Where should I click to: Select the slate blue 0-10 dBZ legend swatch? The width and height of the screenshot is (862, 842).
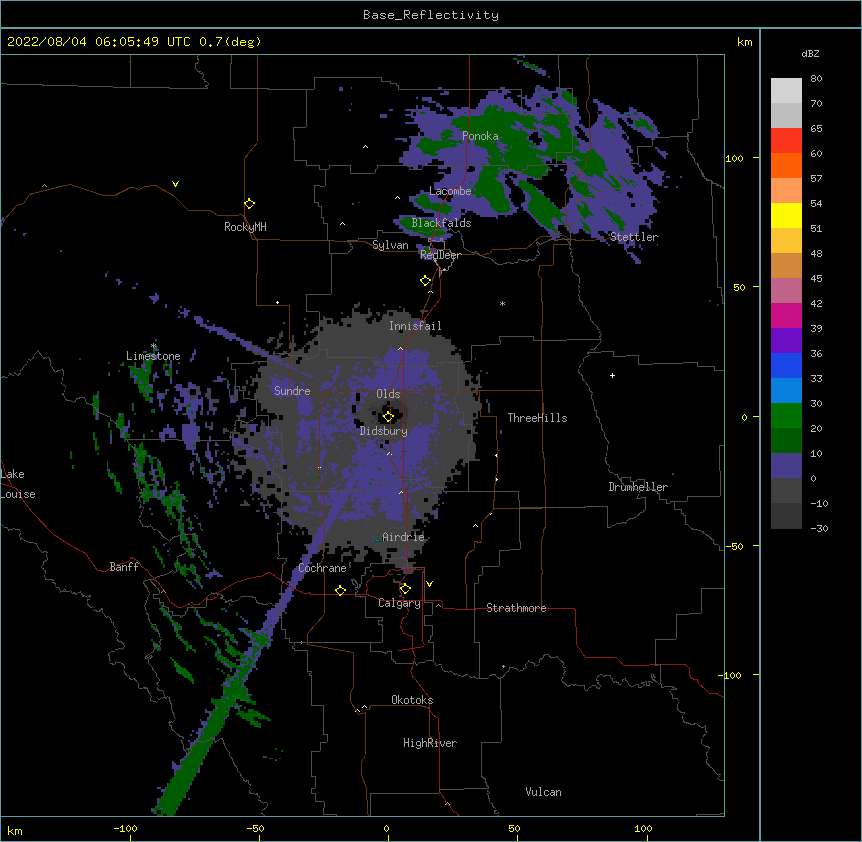786,466
